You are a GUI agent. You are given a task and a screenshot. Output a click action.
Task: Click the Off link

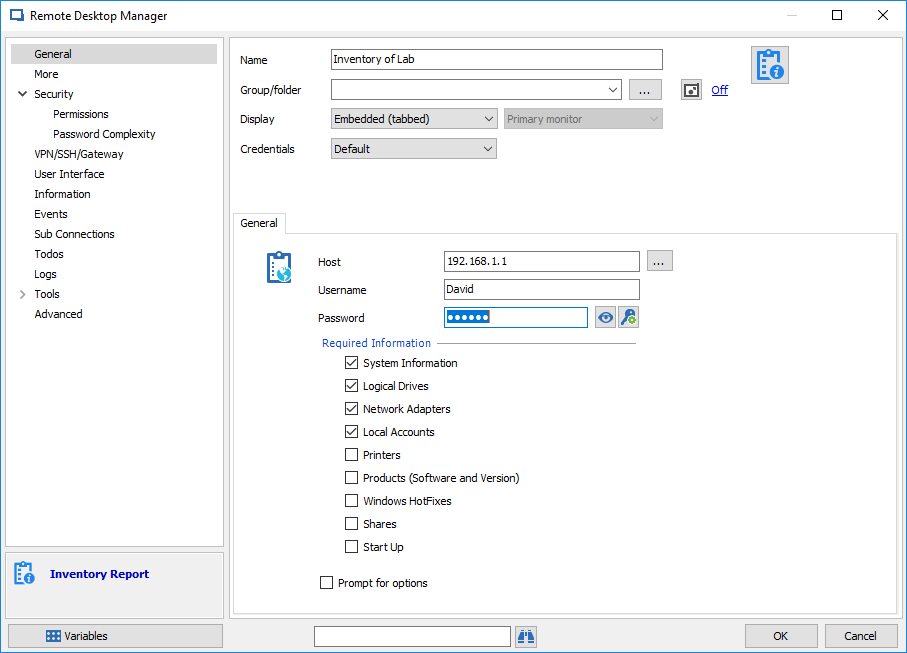(x=719, y=90)
